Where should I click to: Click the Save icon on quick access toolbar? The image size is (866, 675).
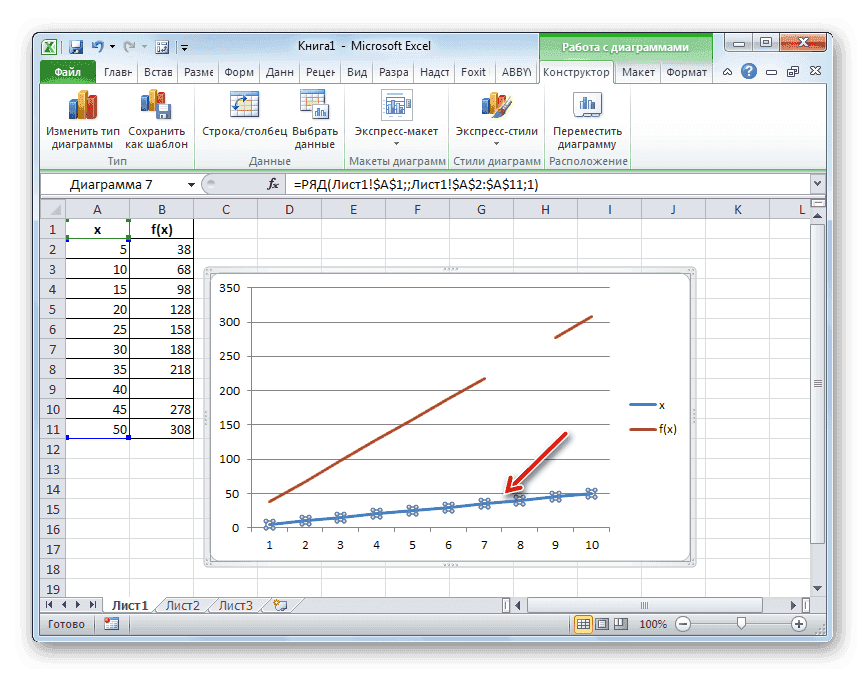point(74,46)
